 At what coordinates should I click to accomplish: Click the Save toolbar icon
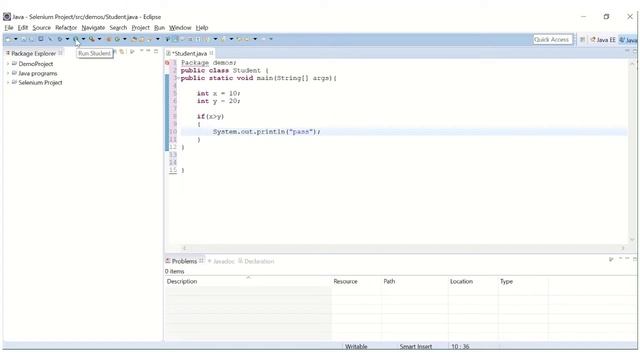coord(24,39)
